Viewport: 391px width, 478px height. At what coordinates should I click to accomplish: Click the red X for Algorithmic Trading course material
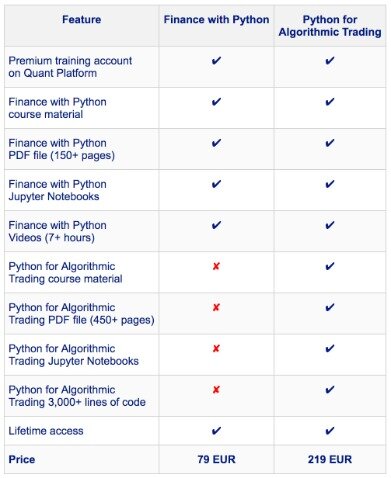(x=216, y=266)
